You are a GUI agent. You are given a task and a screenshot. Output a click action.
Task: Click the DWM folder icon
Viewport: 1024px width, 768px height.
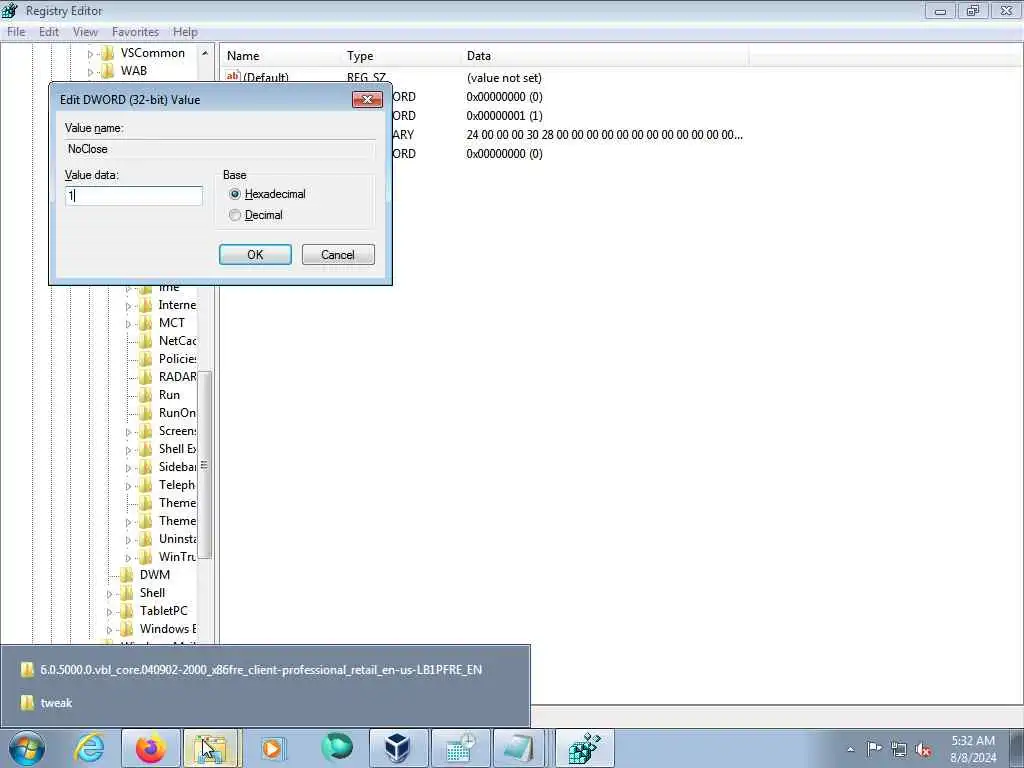pyautogui.click(x=126, y=575)
